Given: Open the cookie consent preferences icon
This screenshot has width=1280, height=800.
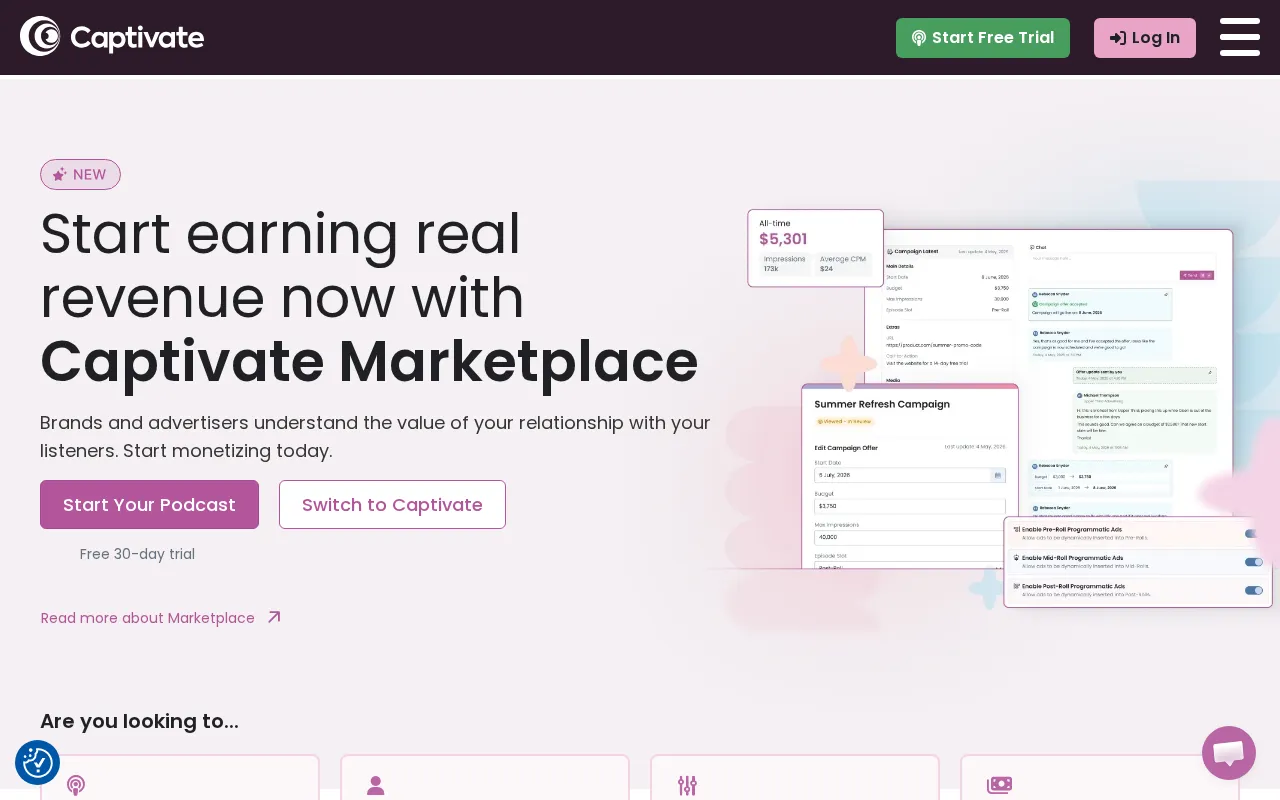Looking at the screenshot, I should coord(37,763).
